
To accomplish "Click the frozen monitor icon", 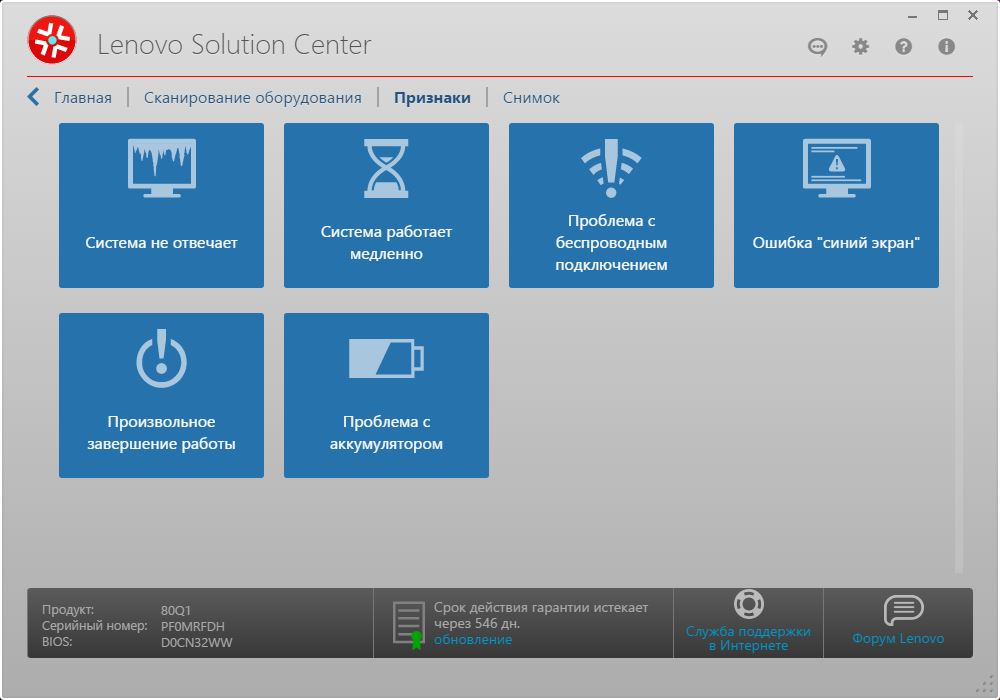I will 161,168.
